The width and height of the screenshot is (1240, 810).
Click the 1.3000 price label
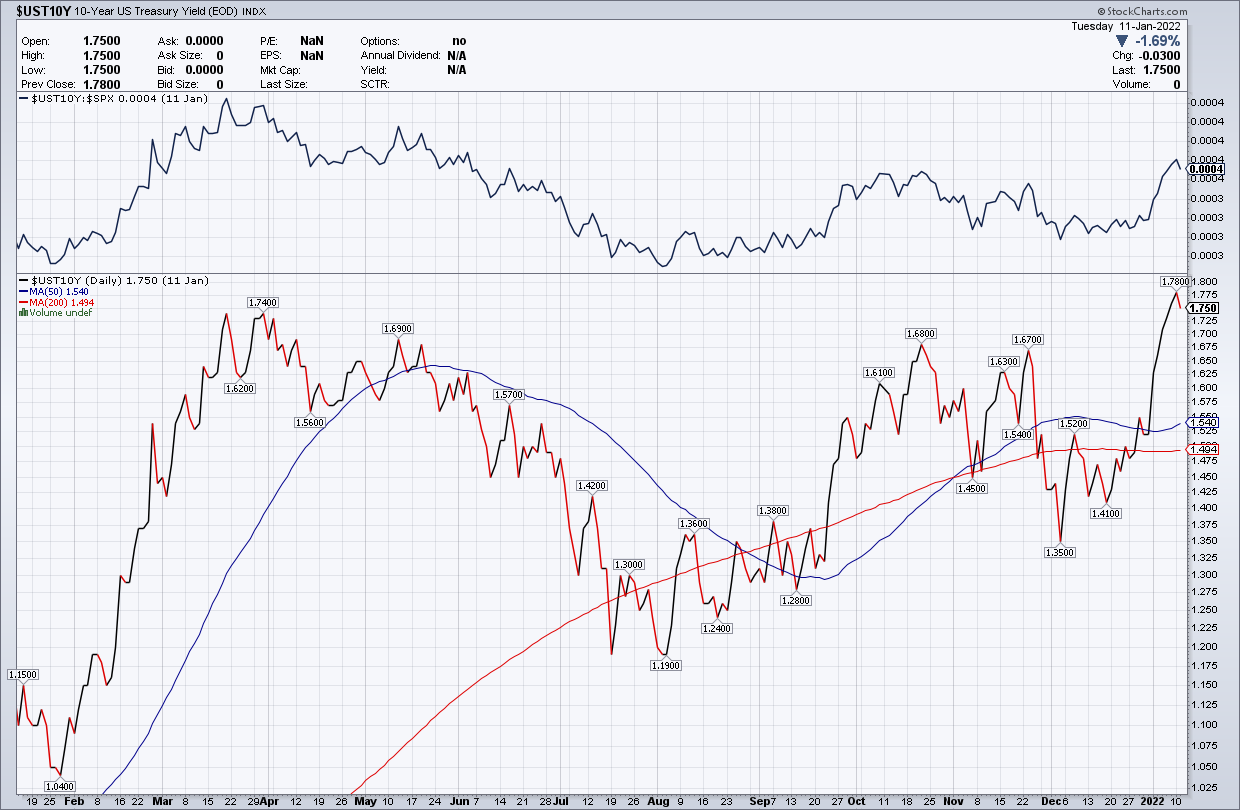coord(629,565)
